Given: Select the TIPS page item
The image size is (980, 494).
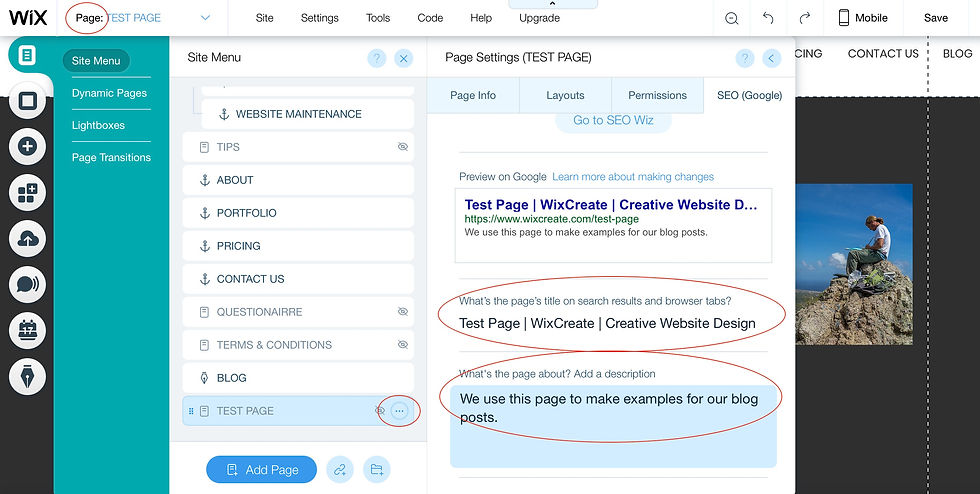Looking at the screenshot, I should coord(298,147).
